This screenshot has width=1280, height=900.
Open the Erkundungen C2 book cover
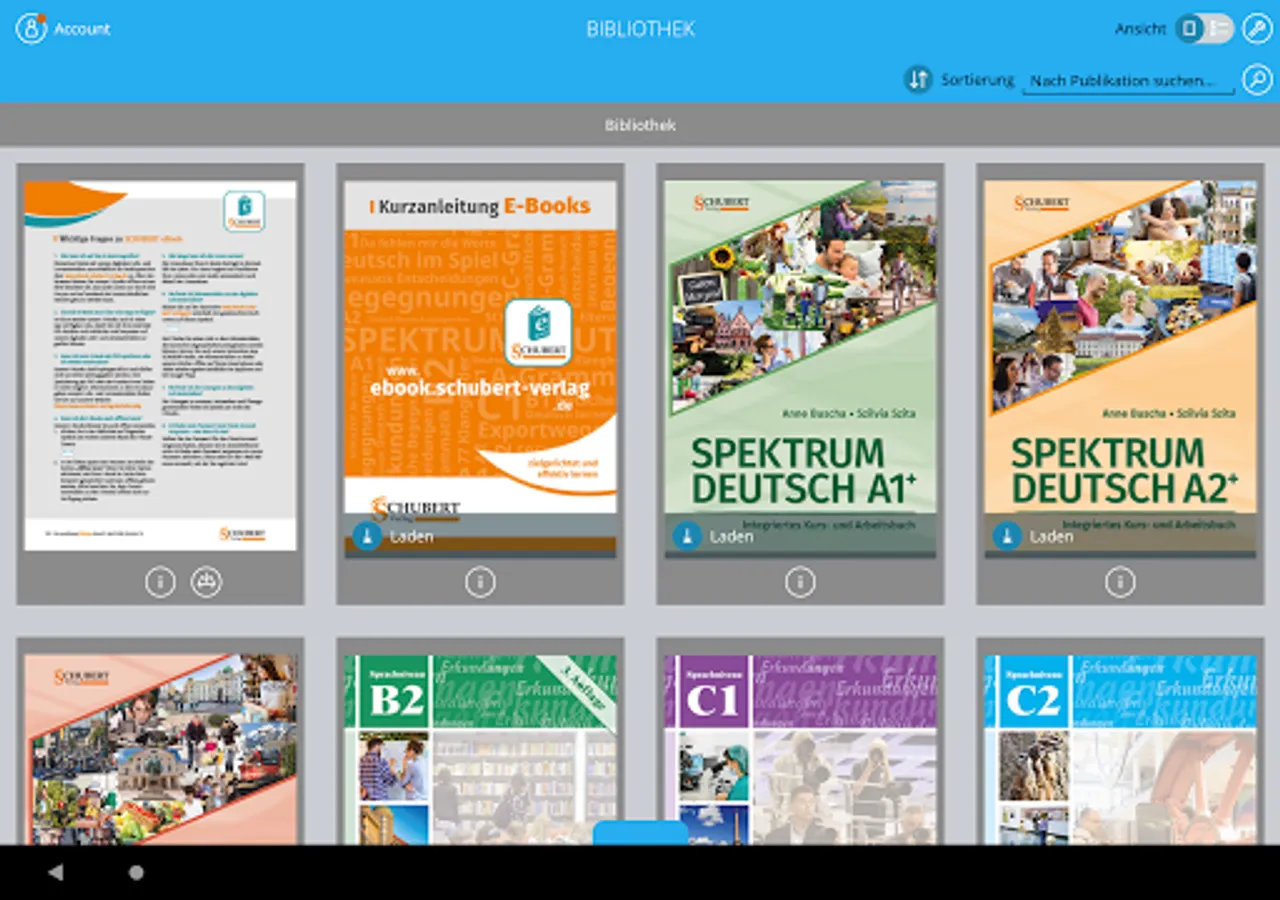(x=1120, y=750)
